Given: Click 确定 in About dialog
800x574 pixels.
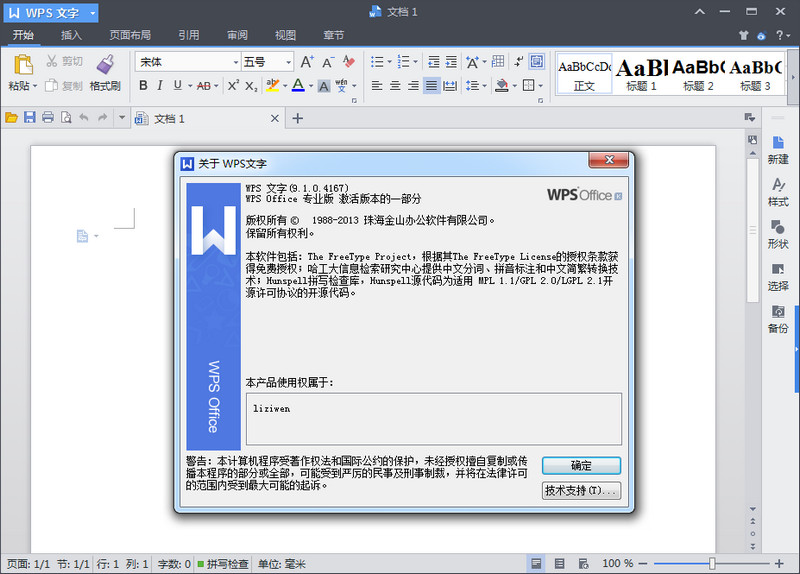Looking at the screenshot, I should point(581,465).
